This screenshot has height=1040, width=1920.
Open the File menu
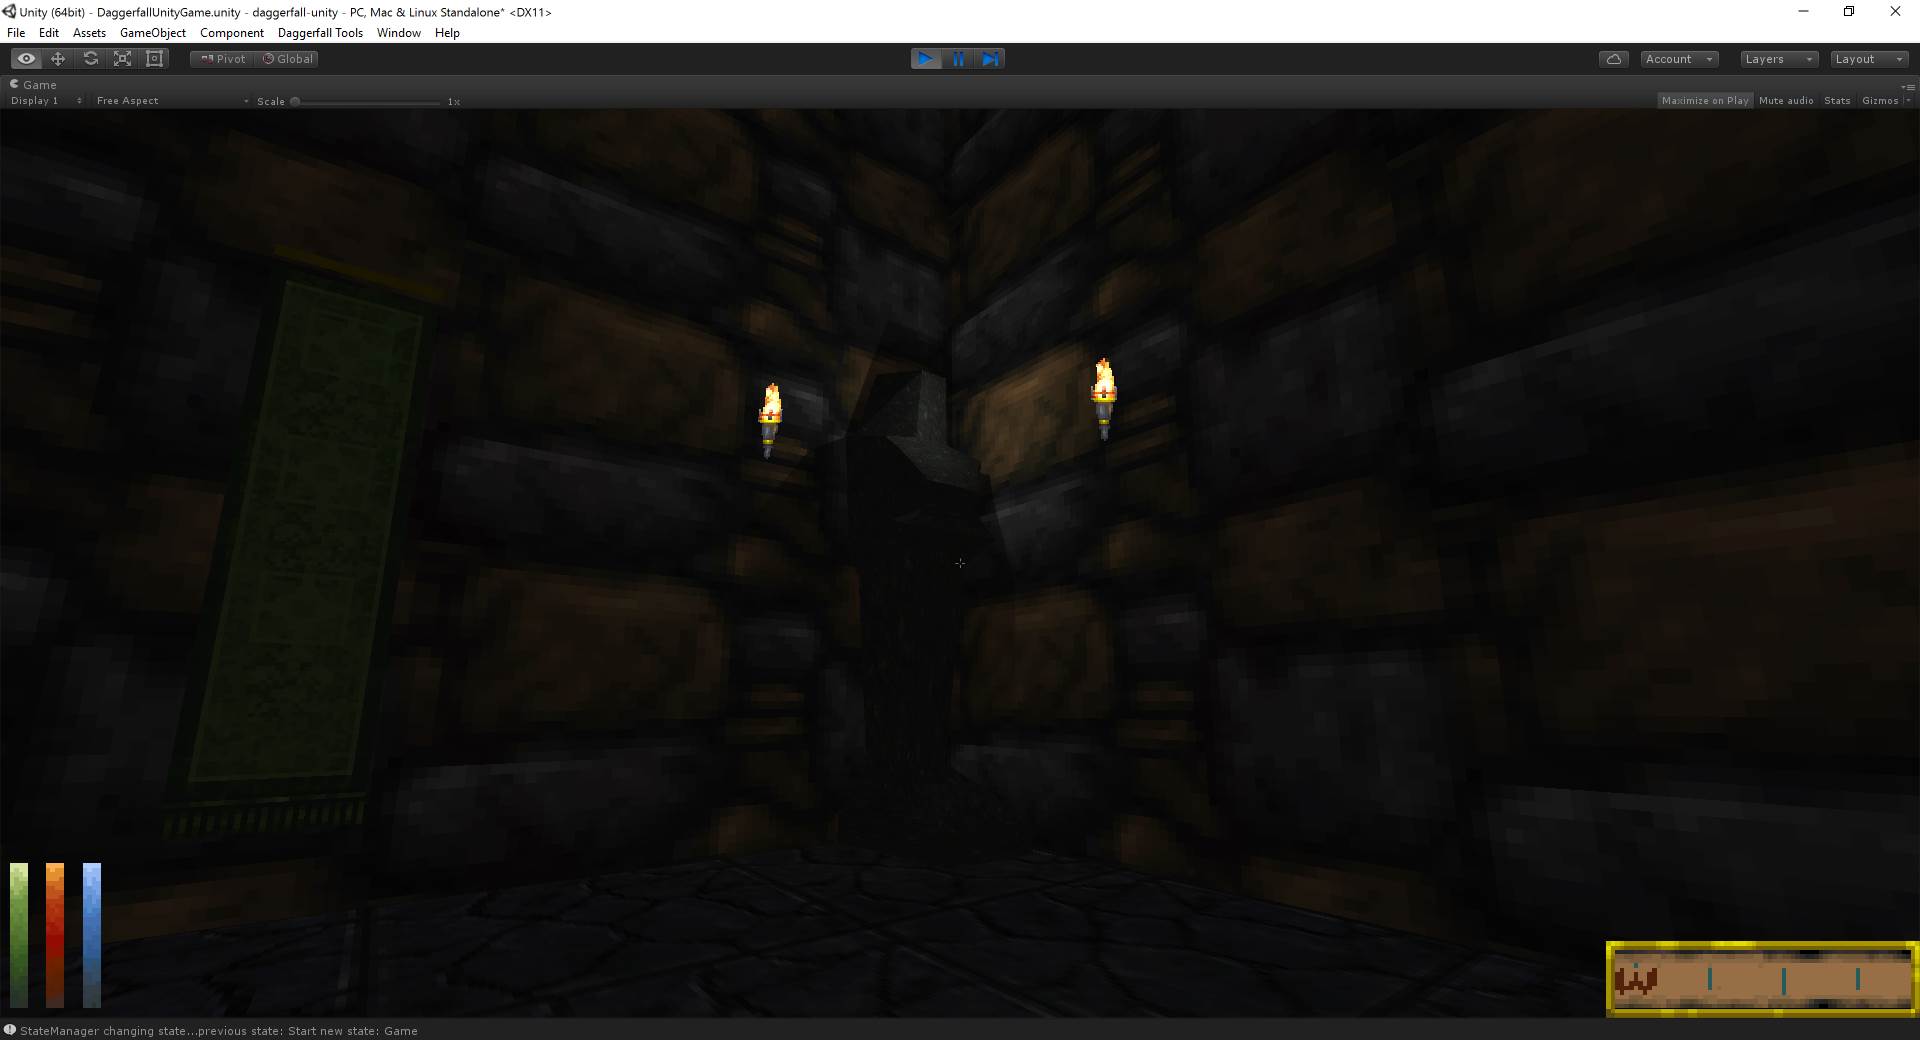16,33
